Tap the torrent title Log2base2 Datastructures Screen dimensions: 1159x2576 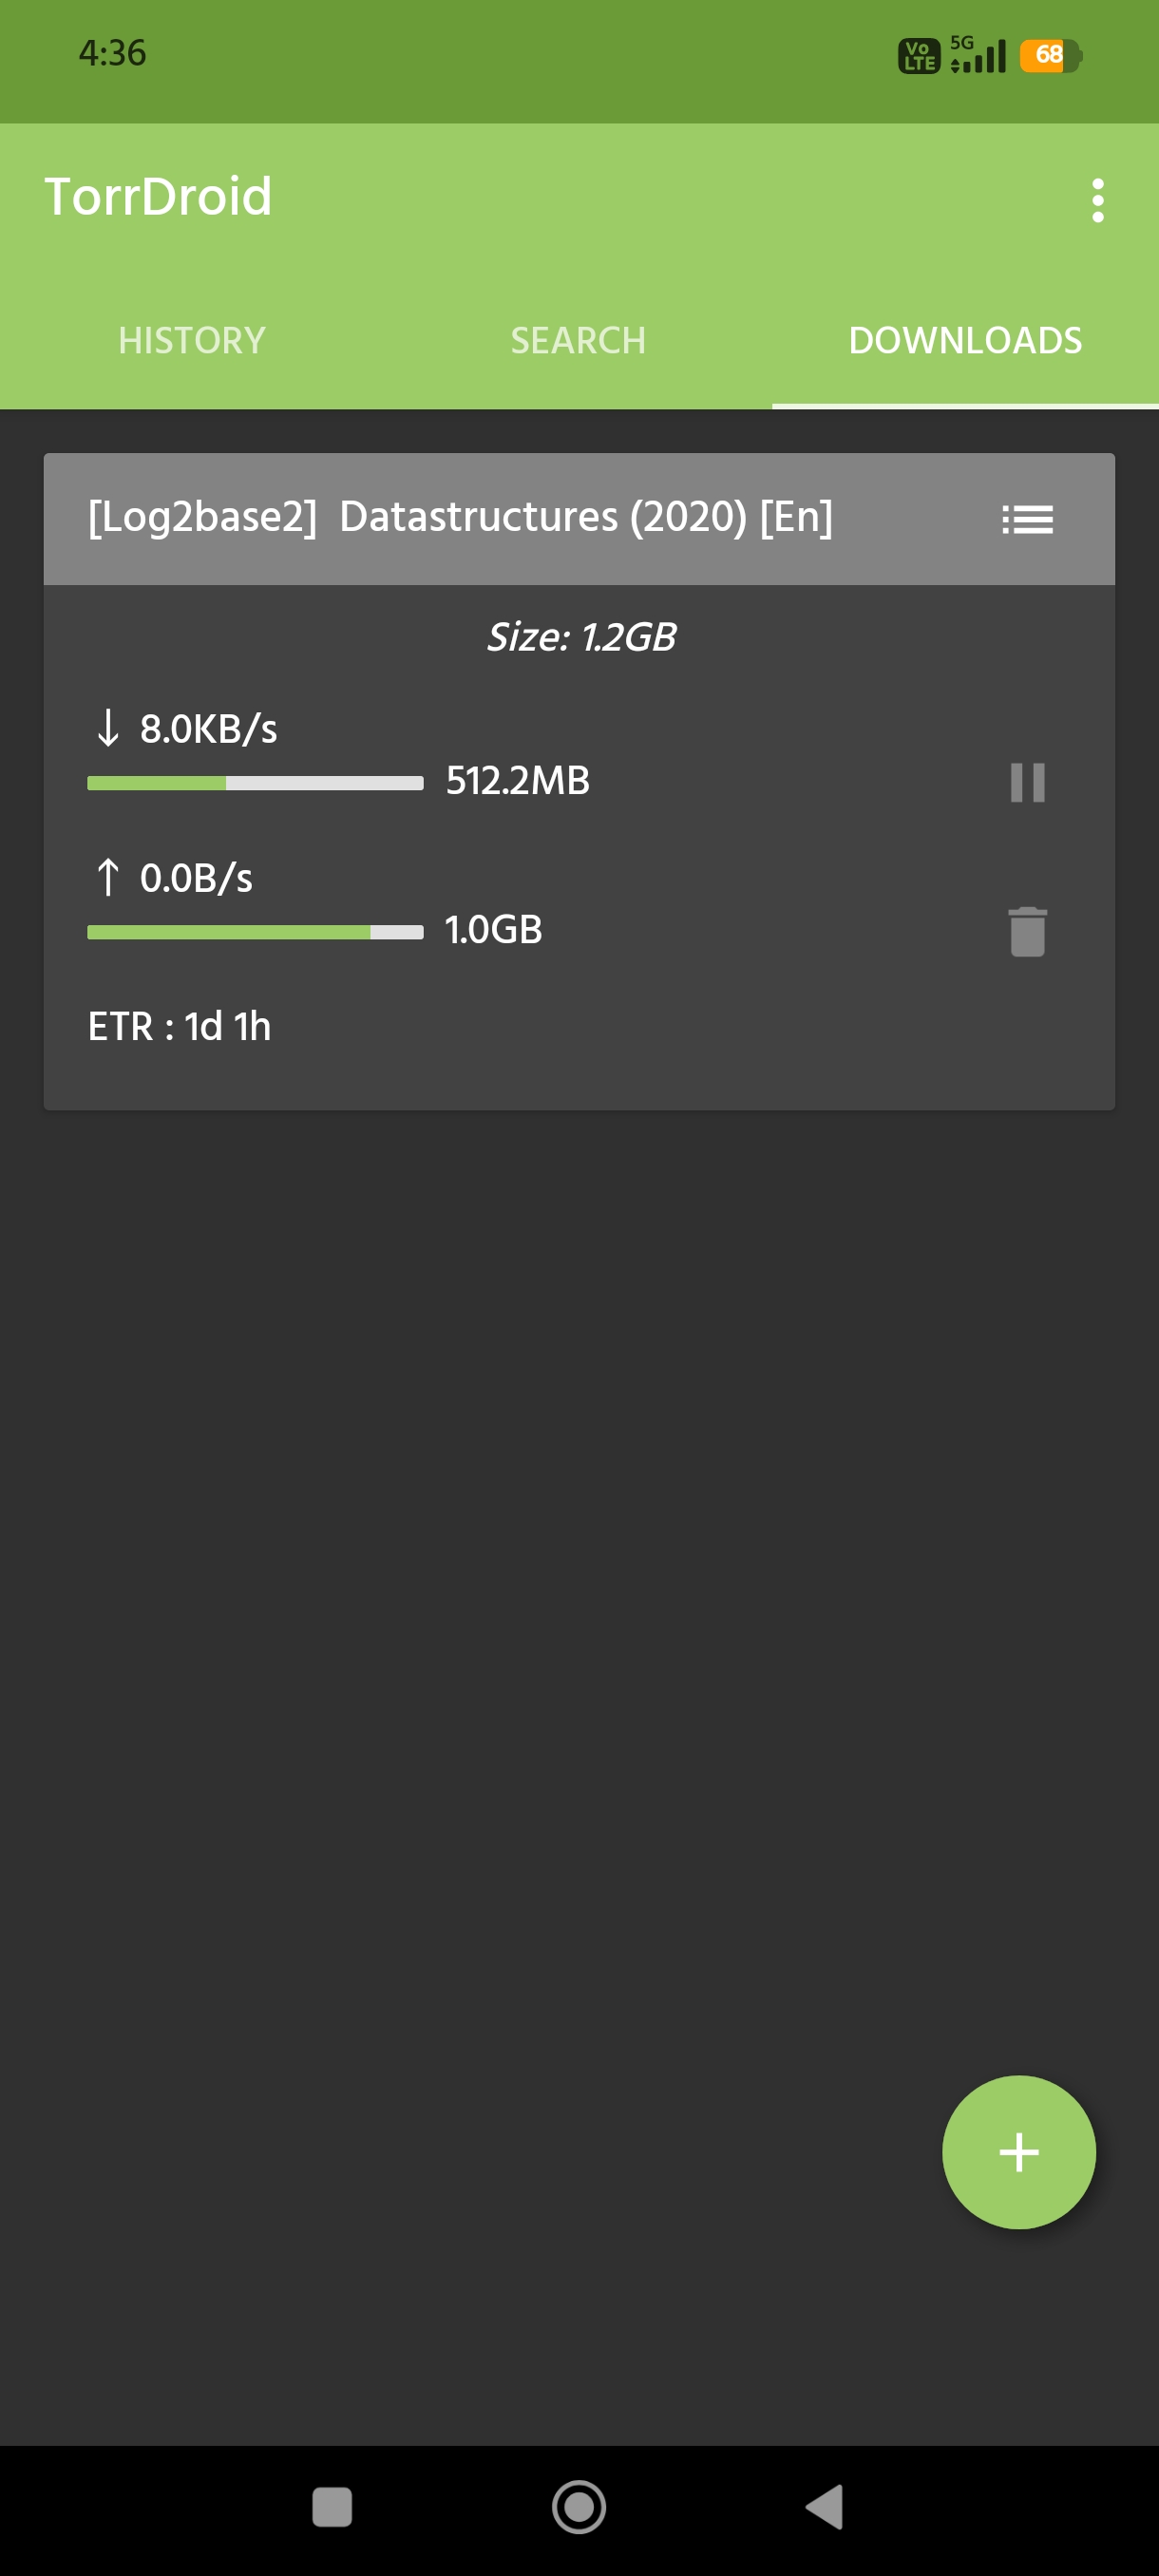(460, 517)
